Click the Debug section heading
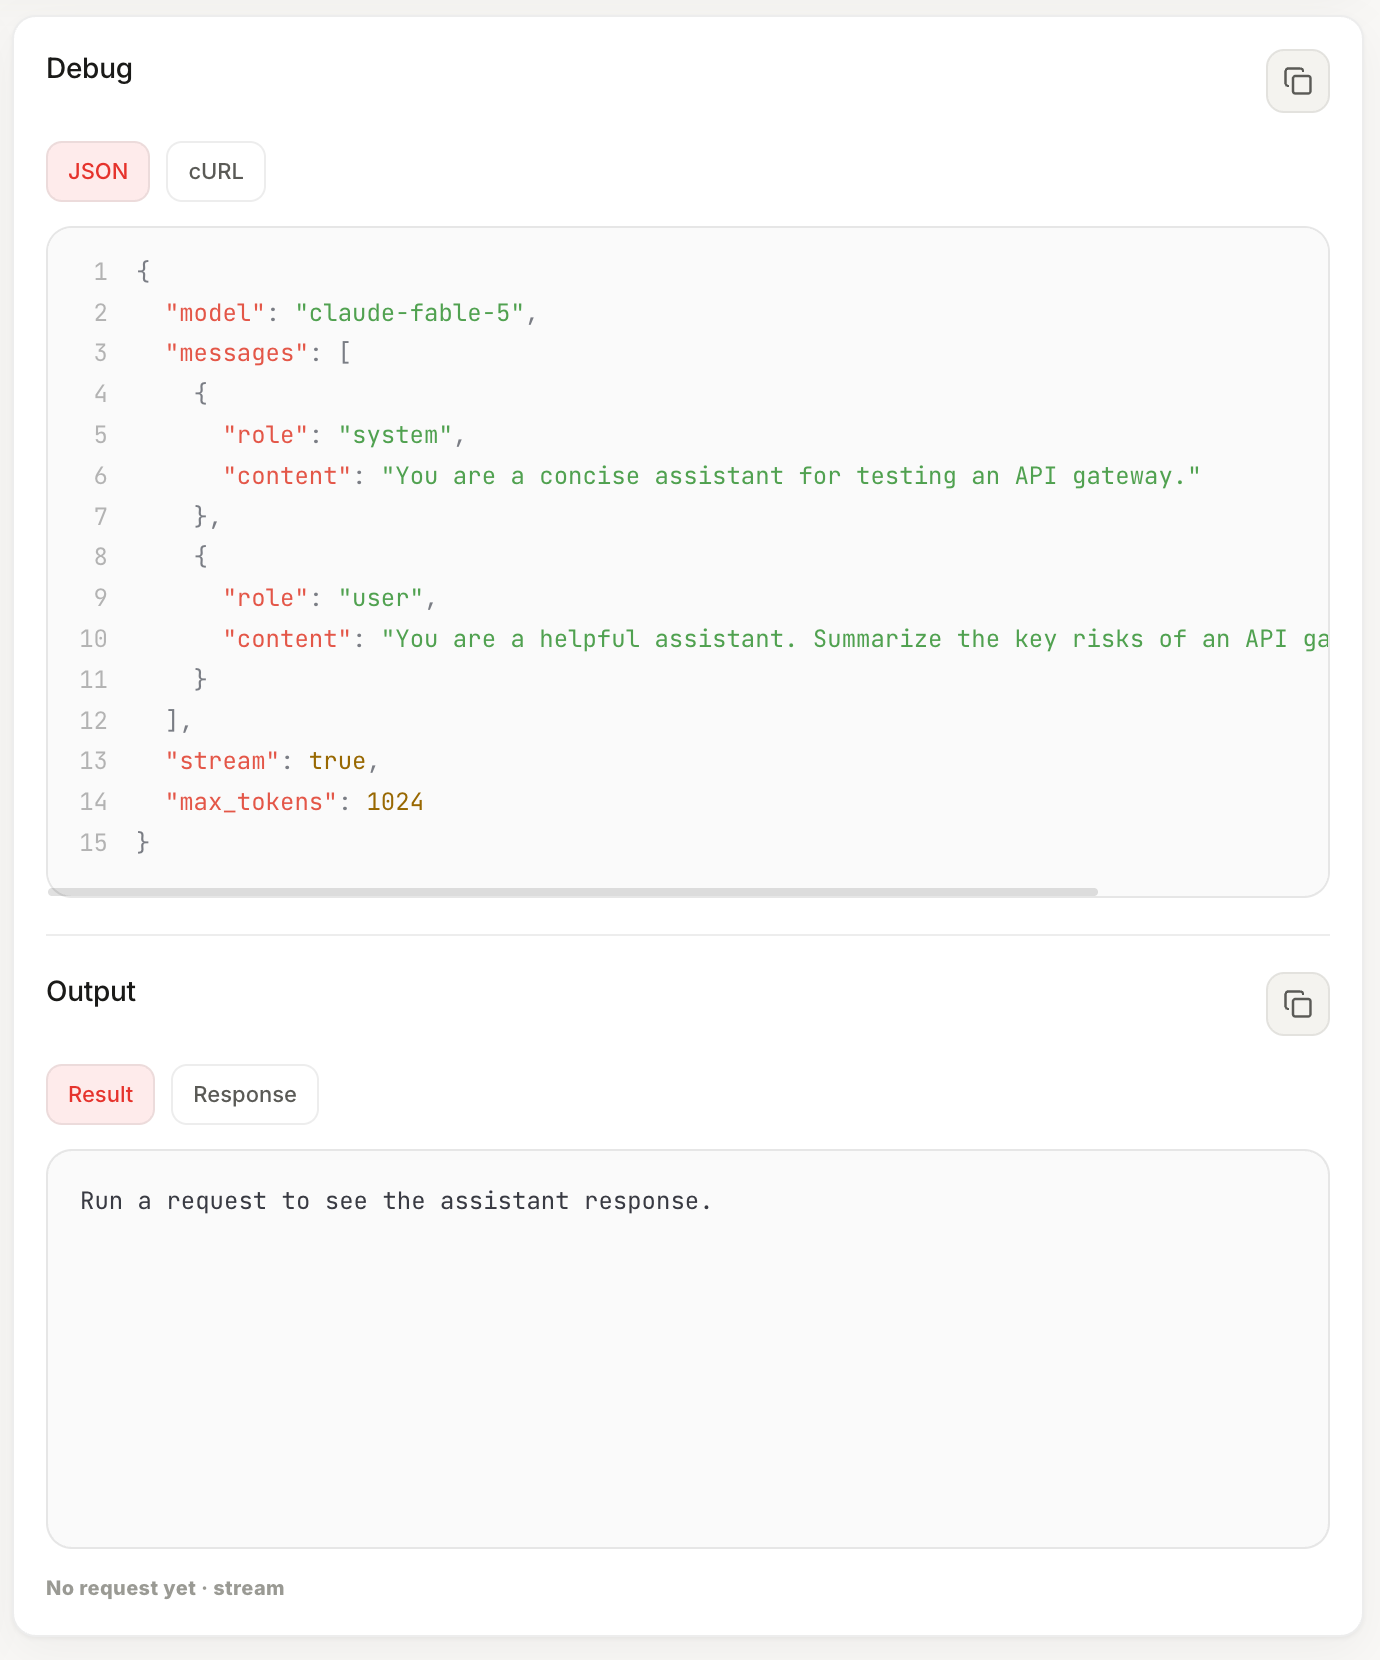The width and height of the screenshot is (1380, 1660). [x=89, y=68]
